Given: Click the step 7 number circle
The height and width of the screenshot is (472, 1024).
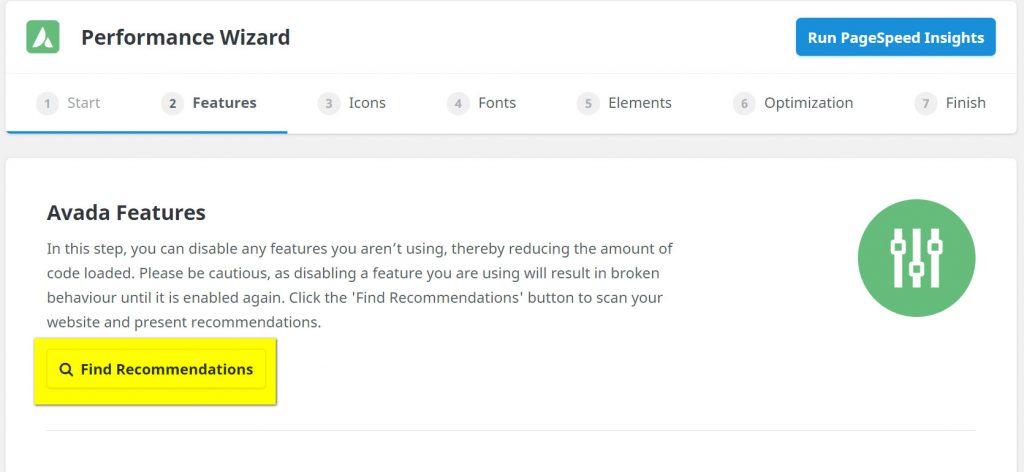Looking at the screenshot, I should click(x=926, y=103).
